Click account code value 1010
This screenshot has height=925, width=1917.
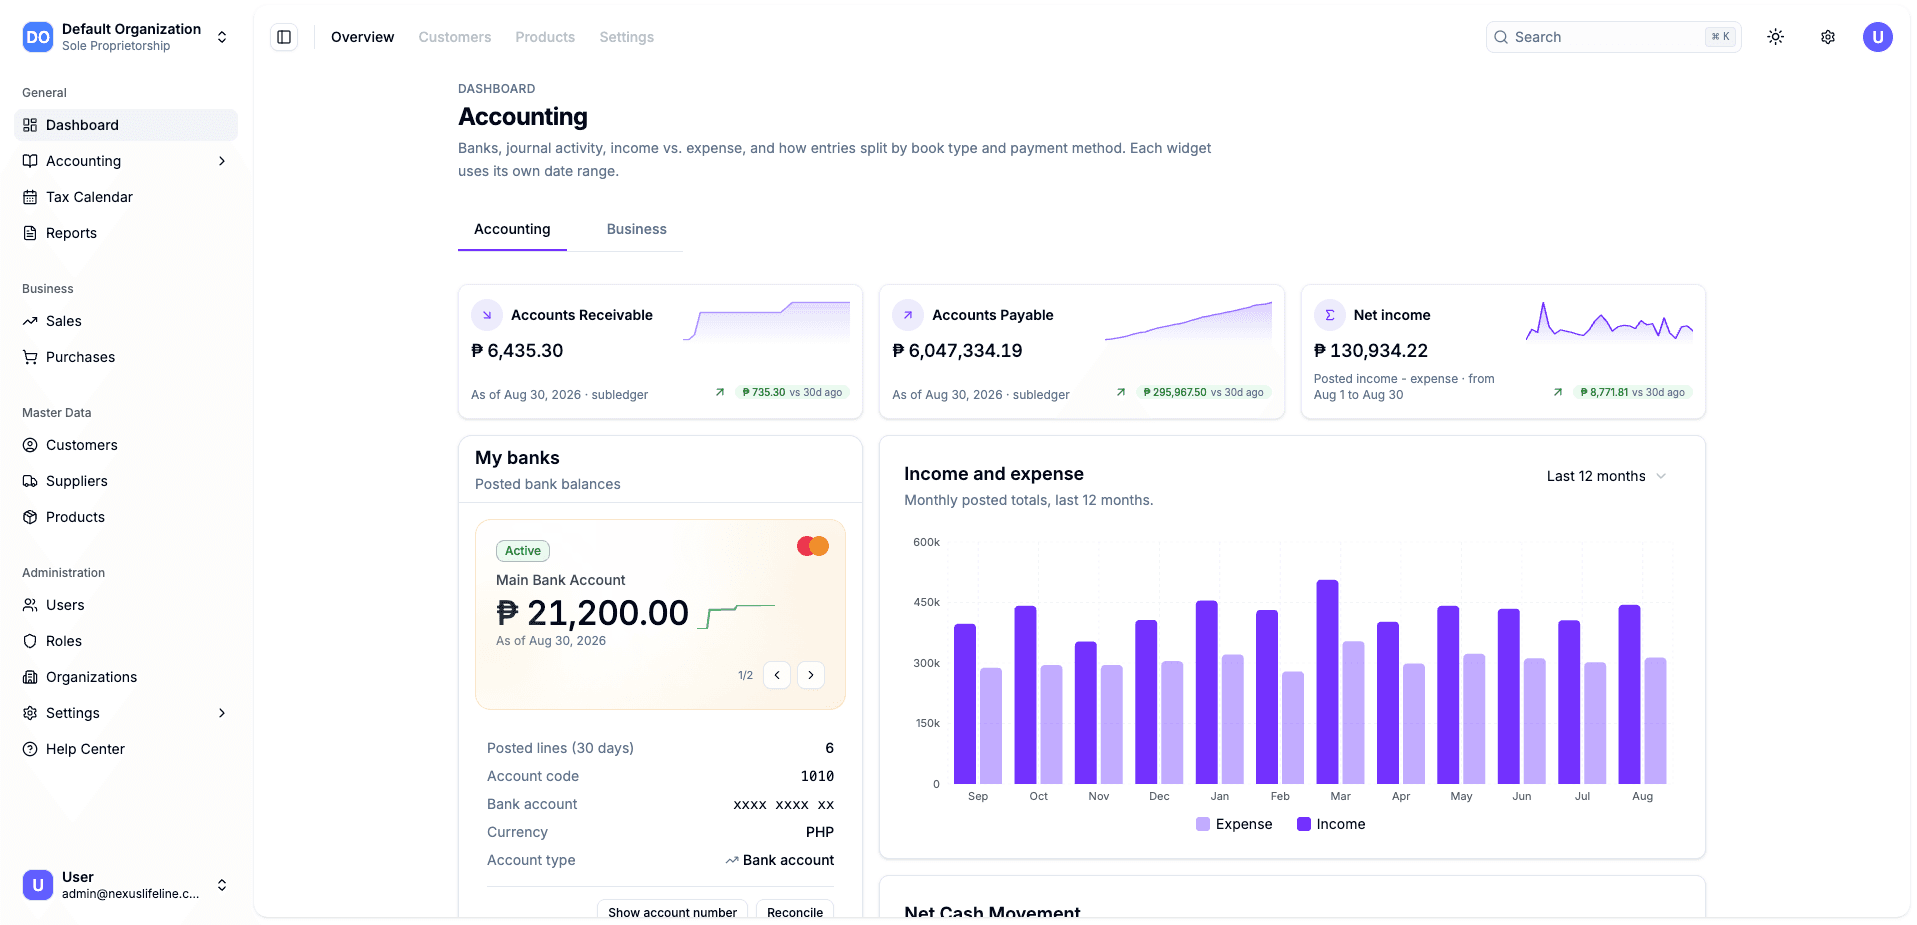[817, 776]
